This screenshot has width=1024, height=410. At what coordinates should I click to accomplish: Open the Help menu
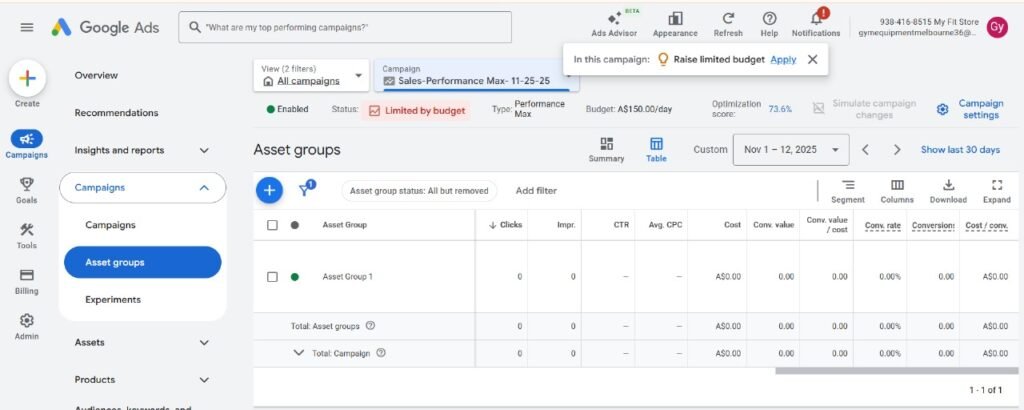tap(769, 24)
